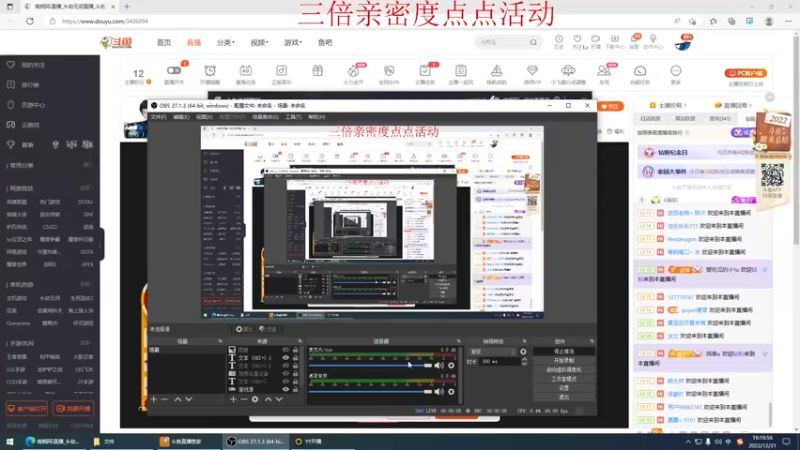Screen dimensions: 800x450
Task: Open the 场景集合(S) menu in OBS
Action: click(265, 117)
